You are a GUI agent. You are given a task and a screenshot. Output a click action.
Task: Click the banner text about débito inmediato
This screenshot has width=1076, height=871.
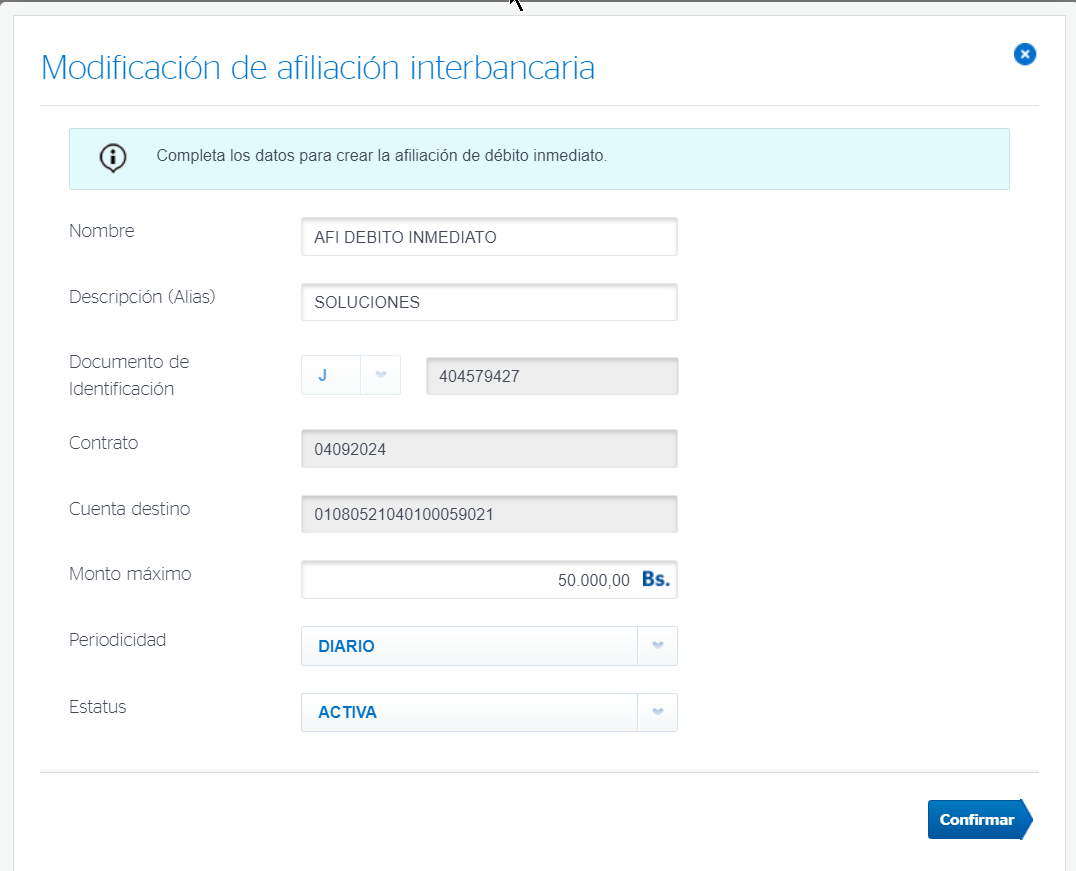[382, 156]
